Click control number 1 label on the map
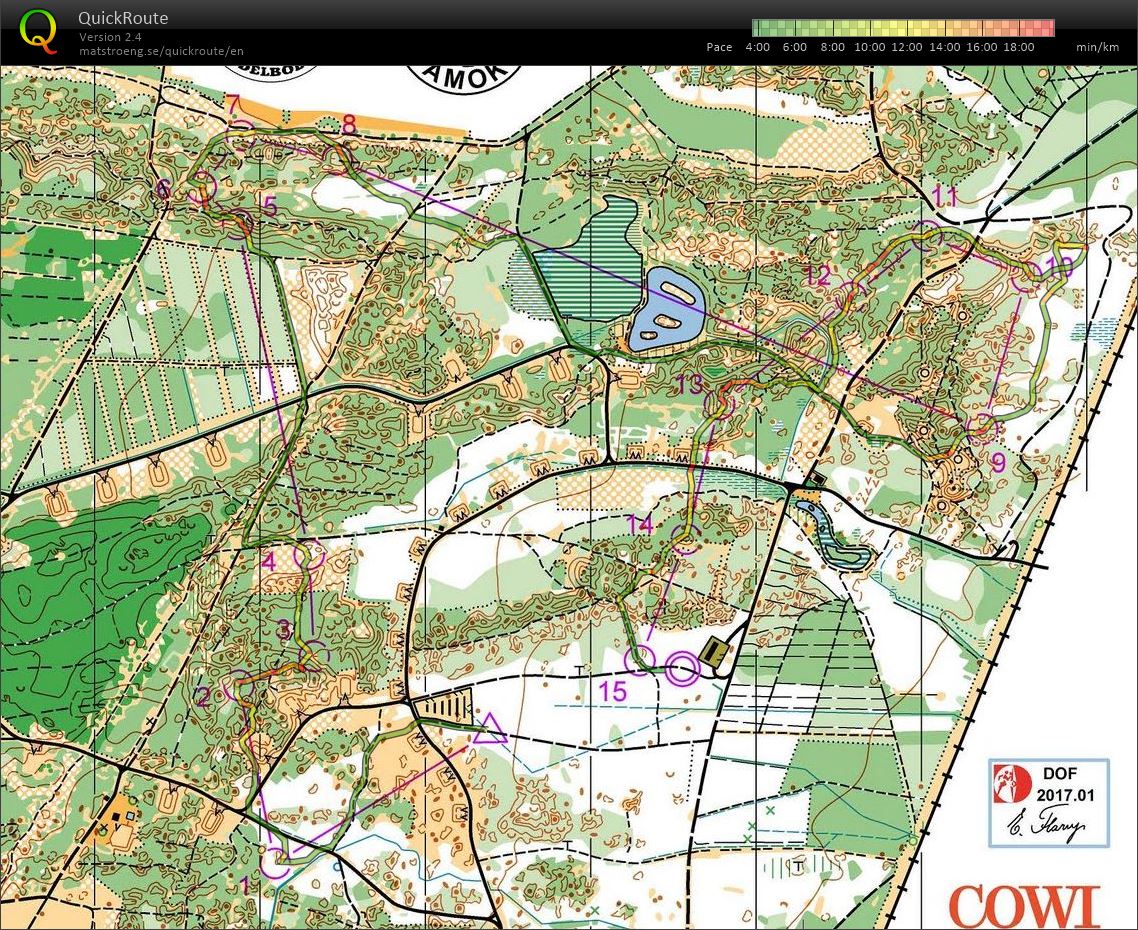 pos(245,885)
